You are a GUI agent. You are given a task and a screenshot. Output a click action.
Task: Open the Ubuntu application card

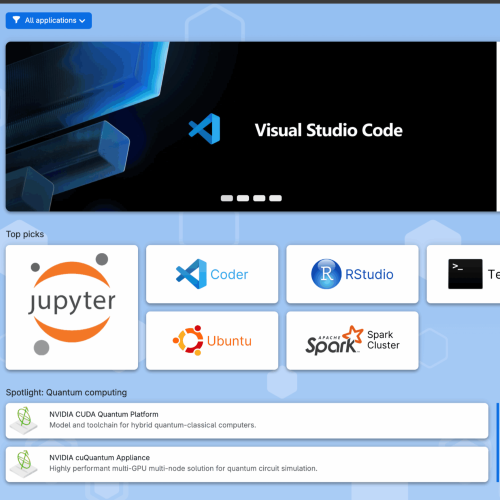[212, 341]
